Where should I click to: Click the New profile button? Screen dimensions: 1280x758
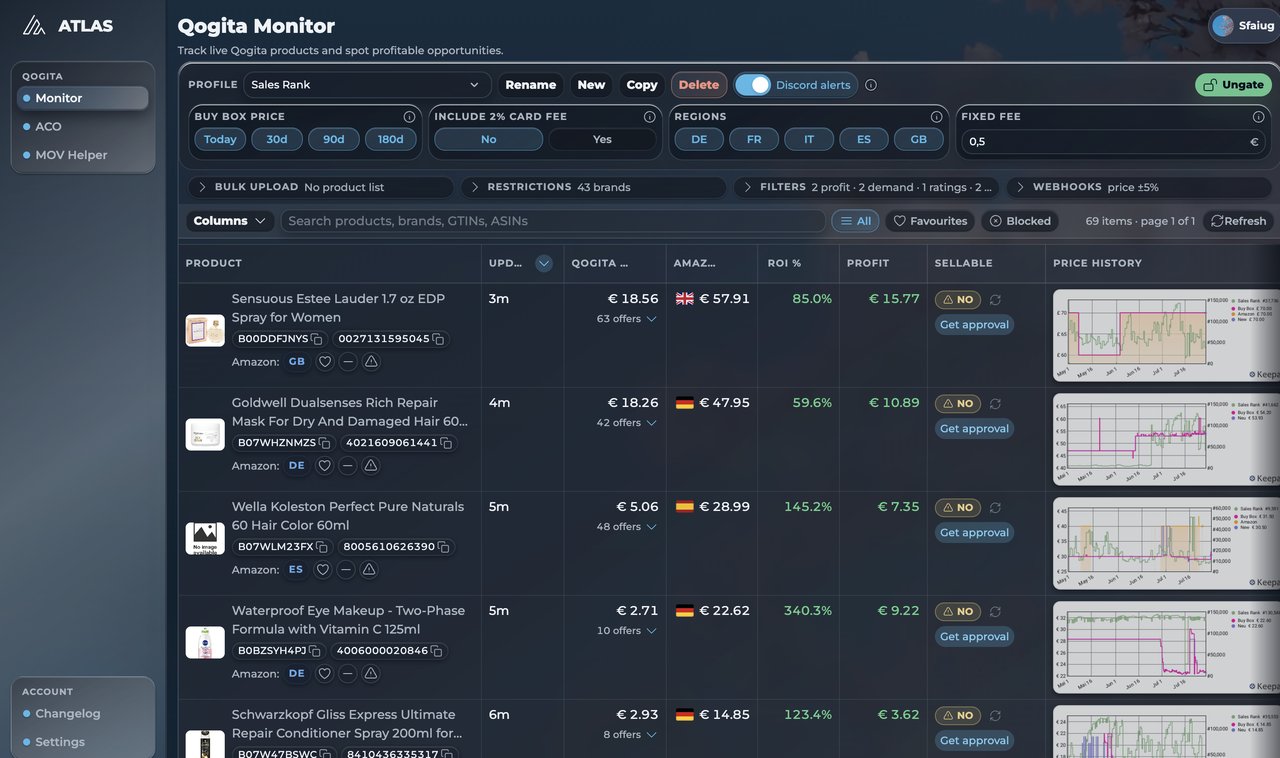pyautogui.click(x=591, y=85)
